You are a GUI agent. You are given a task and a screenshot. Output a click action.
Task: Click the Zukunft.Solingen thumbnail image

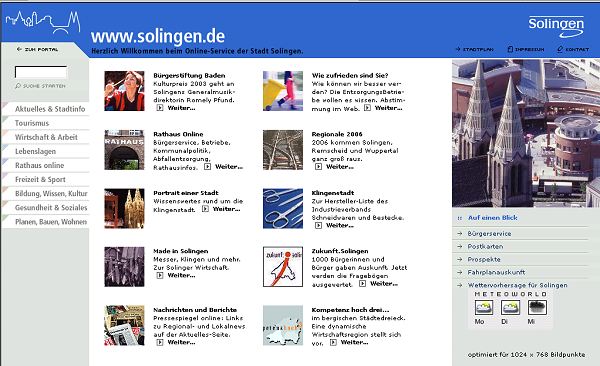point(283,266)
